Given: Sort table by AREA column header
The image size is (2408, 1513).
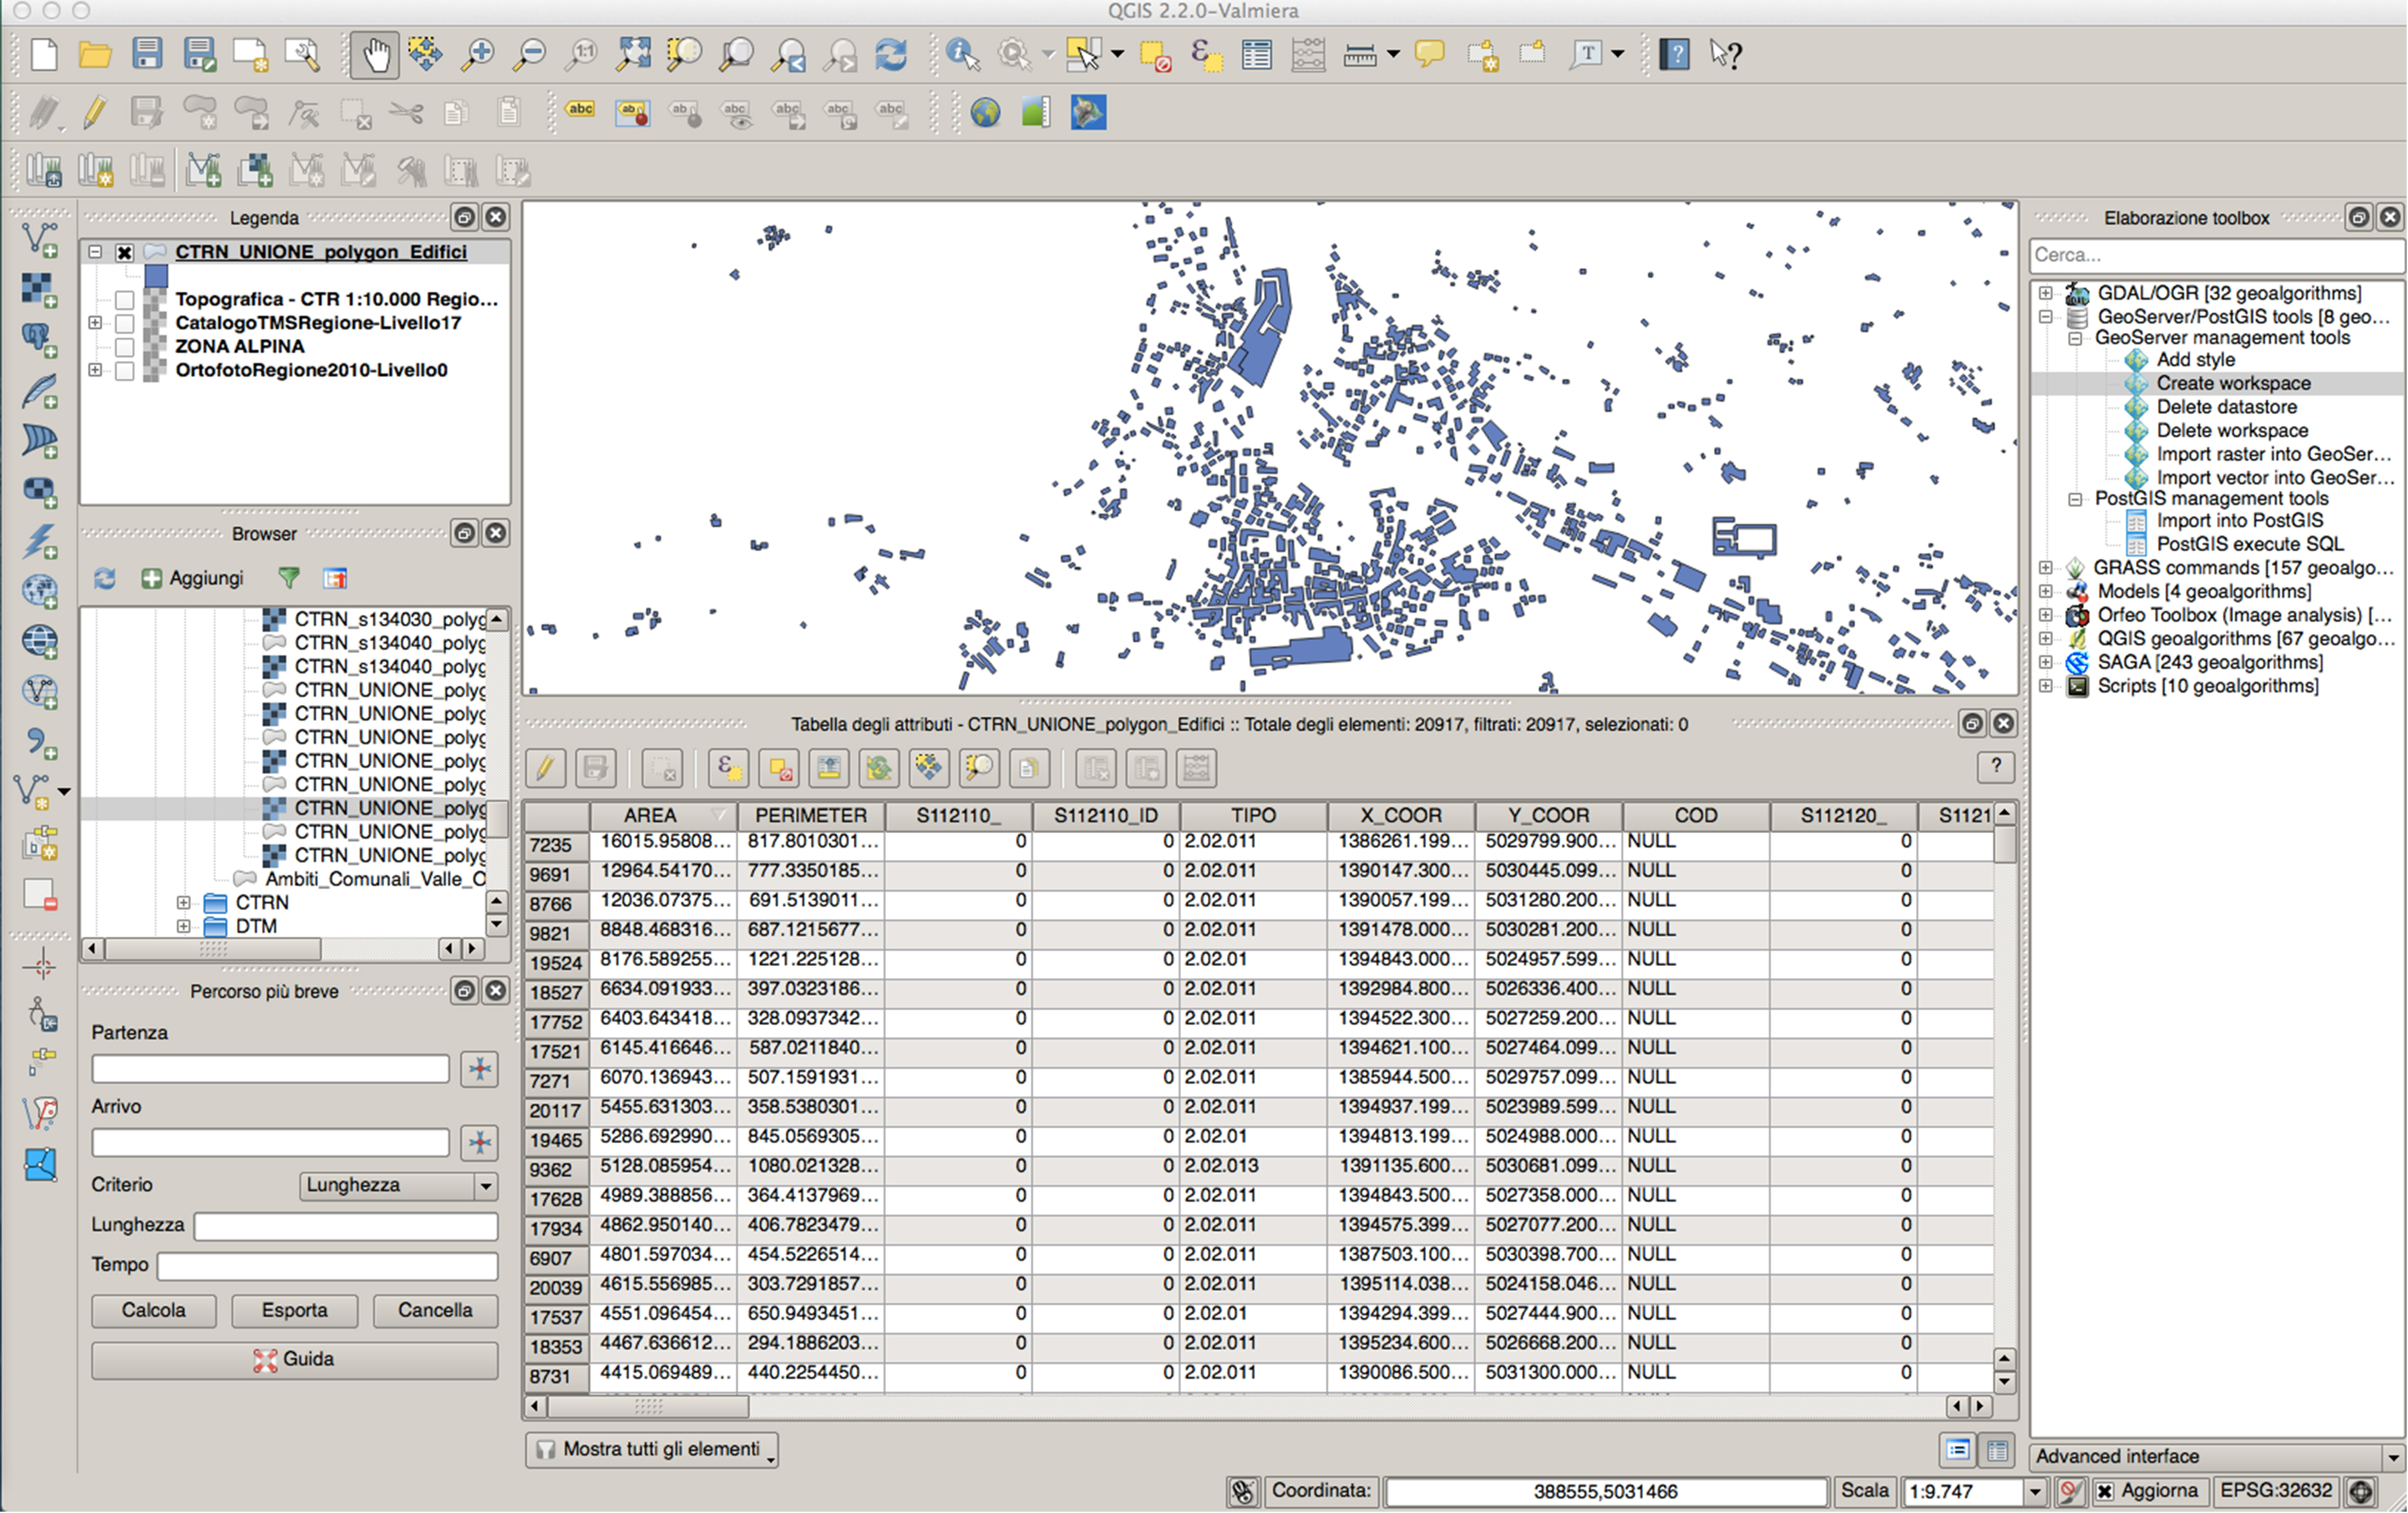Looking at the screenshot, I should coord(662,816).
